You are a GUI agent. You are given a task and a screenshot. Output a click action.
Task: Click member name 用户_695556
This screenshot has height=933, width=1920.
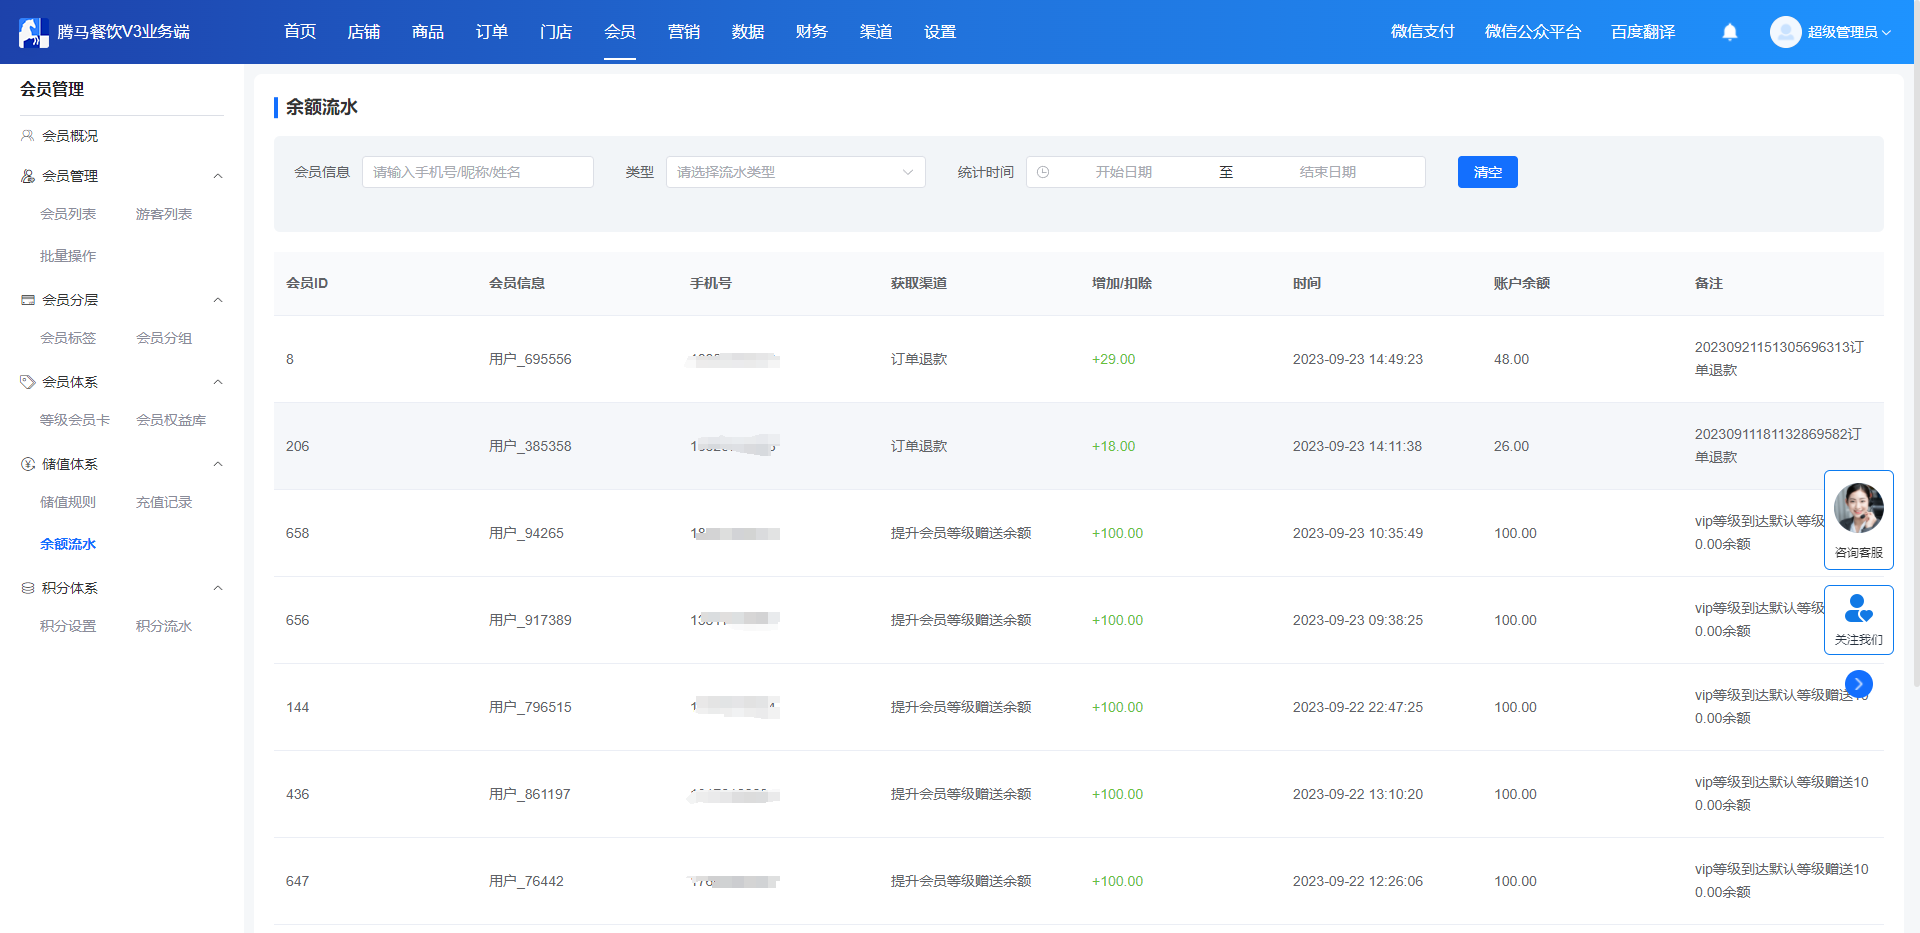tap(530, 359)
